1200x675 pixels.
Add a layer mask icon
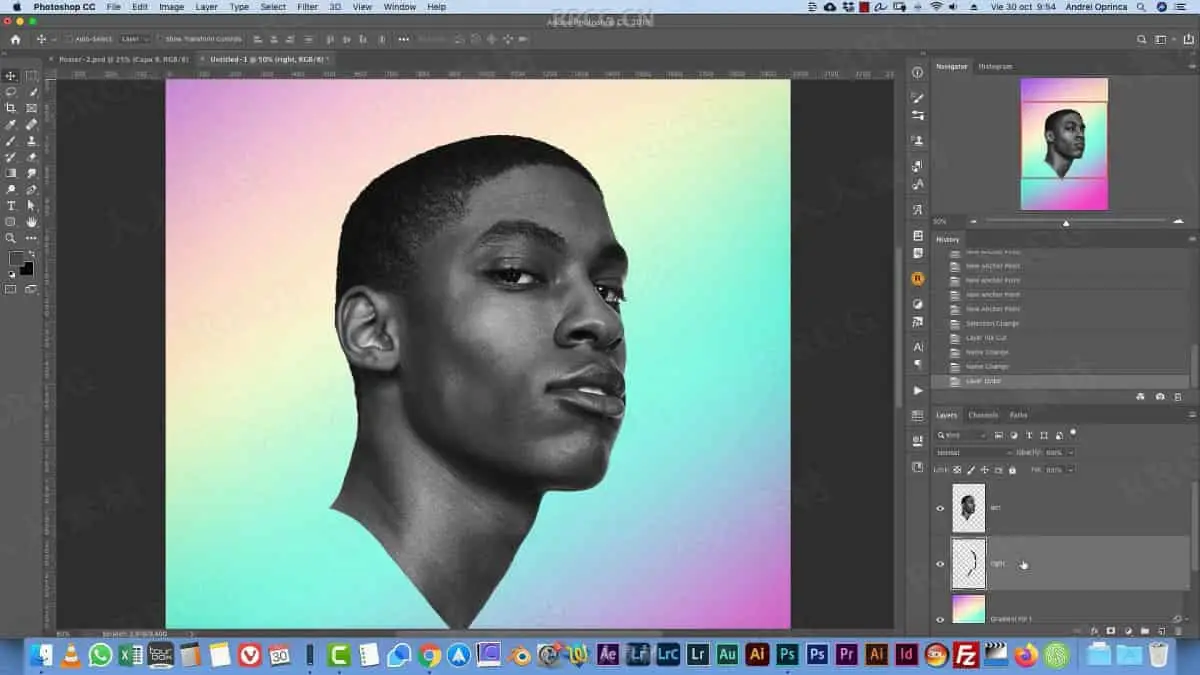click(1111, 631)
